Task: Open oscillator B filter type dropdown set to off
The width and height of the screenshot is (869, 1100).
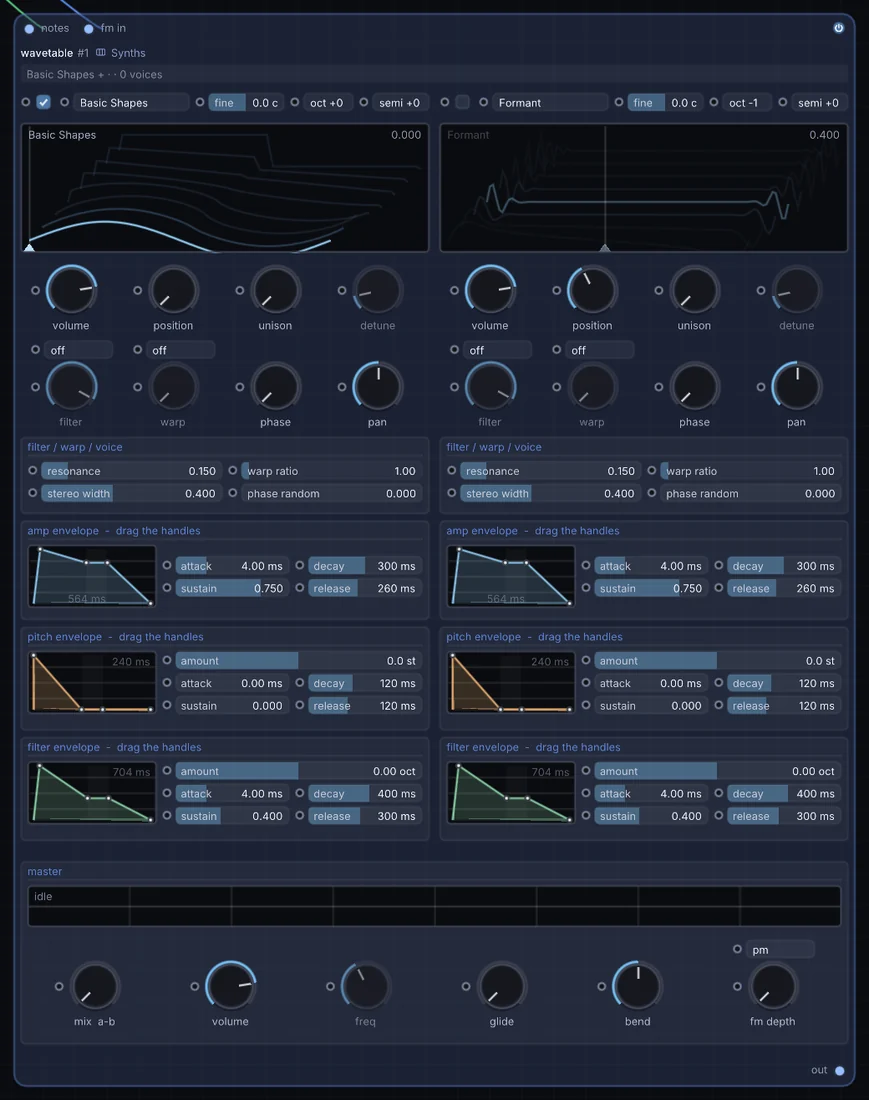Action: click(498, 350)
